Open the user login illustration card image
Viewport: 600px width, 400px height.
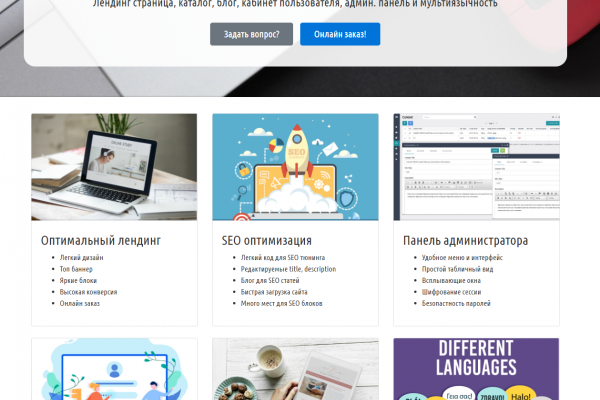pos(114,369)
